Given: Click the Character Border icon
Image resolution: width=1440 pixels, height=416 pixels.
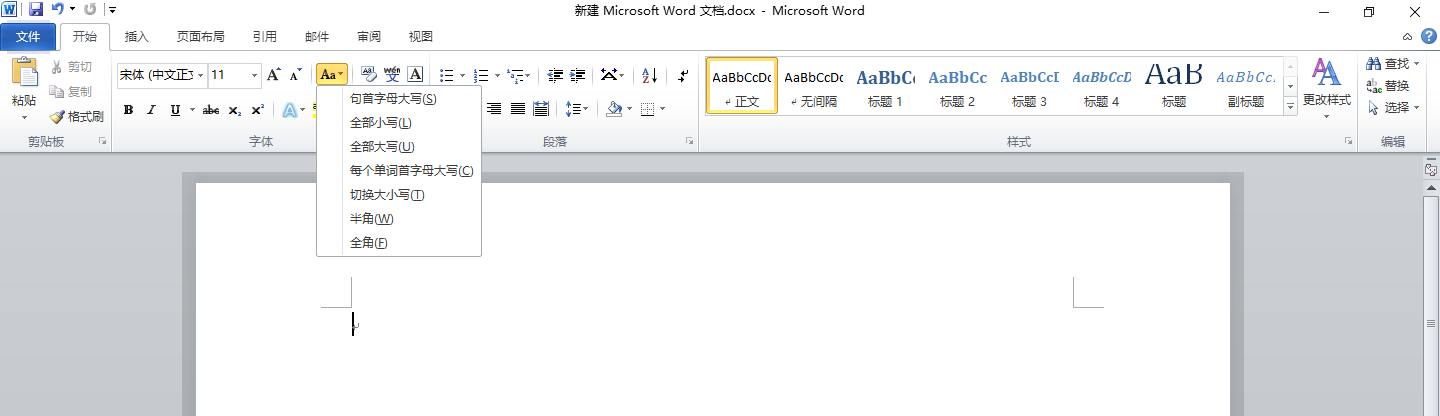Looking at the screenshot, I should (415, 75).
